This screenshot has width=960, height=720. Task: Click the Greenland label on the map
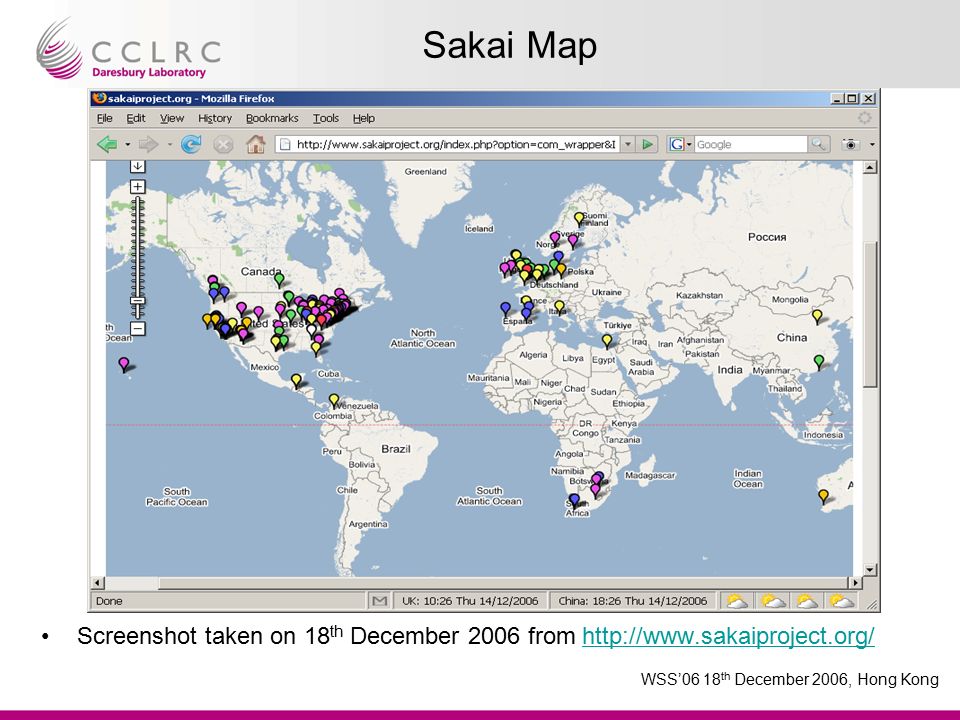pyautogui.click(x=426, y=171)
